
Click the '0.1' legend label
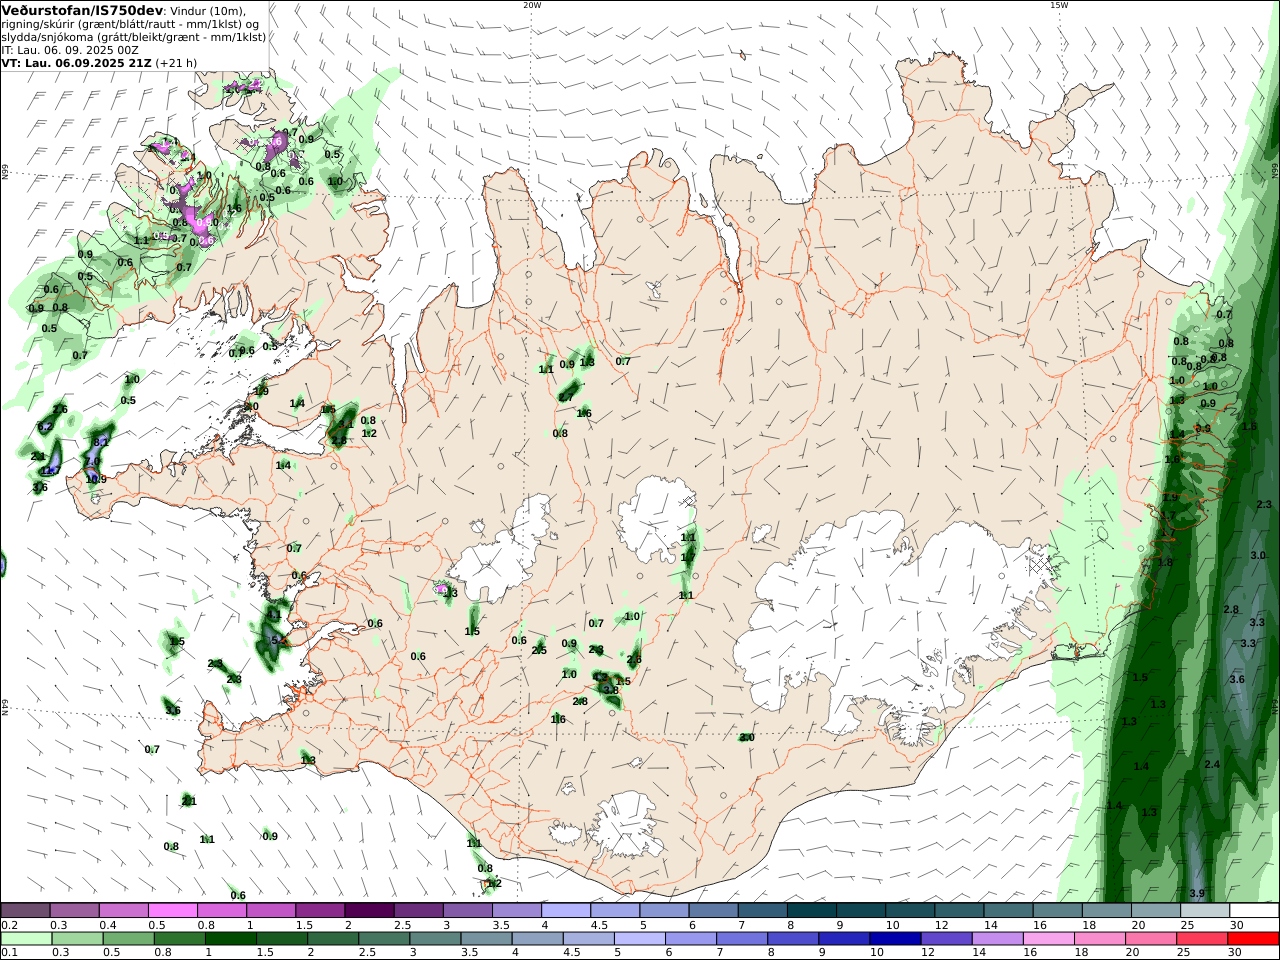(8, 953)
